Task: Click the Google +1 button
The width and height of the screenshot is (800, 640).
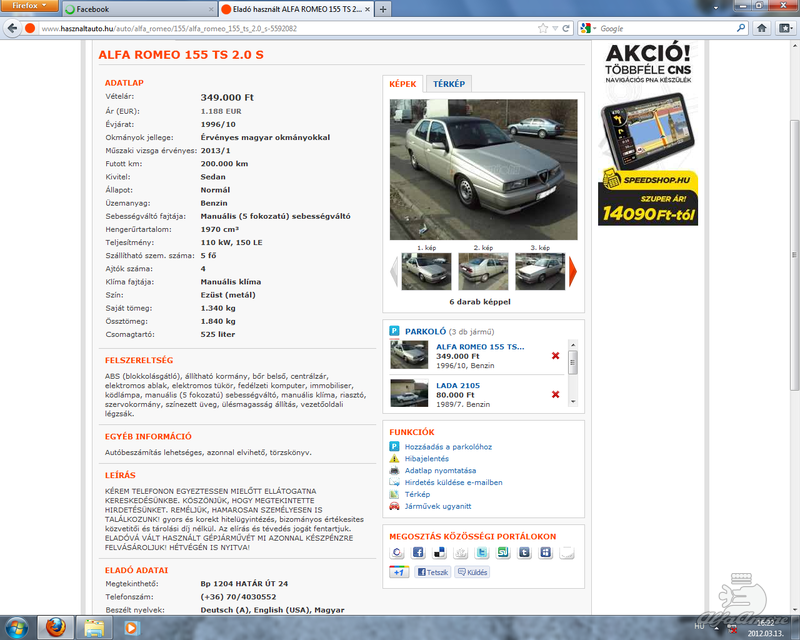Action: 399,572
